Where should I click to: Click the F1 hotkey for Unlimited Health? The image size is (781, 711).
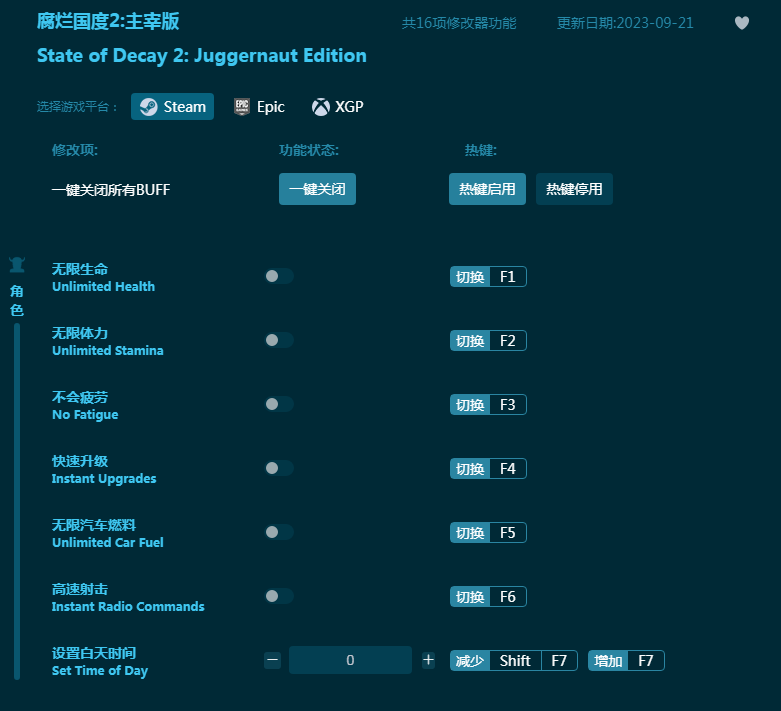click(x=488, y=277)
